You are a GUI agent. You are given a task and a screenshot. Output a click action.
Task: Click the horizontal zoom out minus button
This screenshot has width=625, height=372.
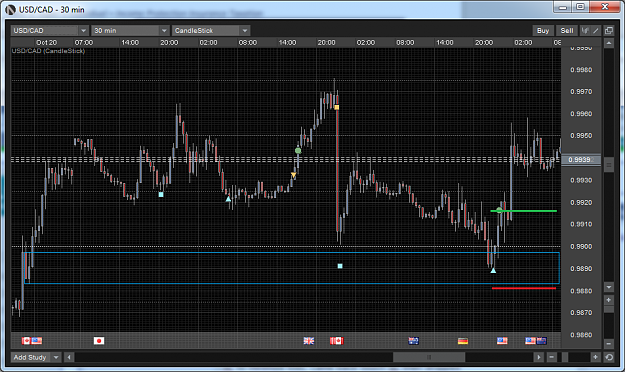coord(551,357)
